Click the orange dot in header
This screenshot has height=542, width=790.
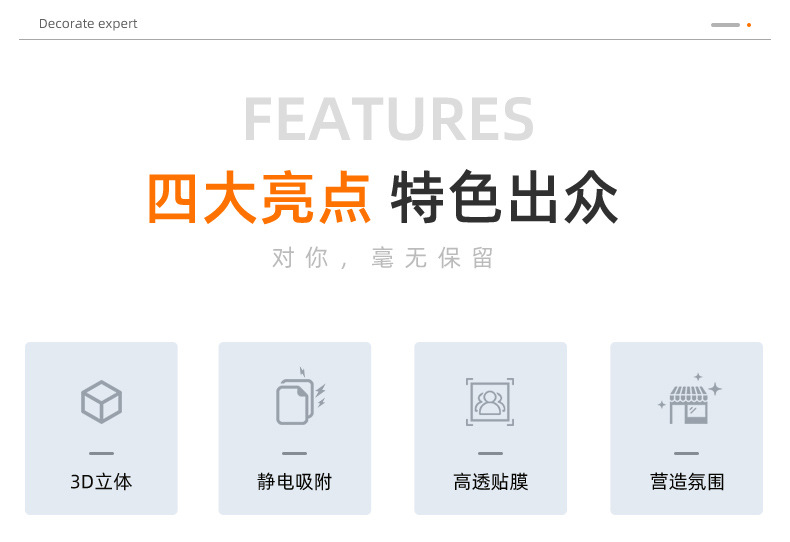point(749,25)
